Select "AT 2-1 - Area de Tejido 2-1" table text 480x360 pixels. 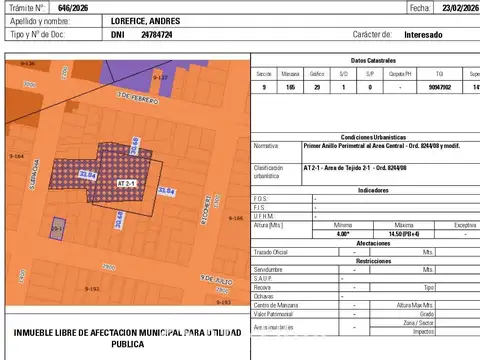(x=337, y=168)
